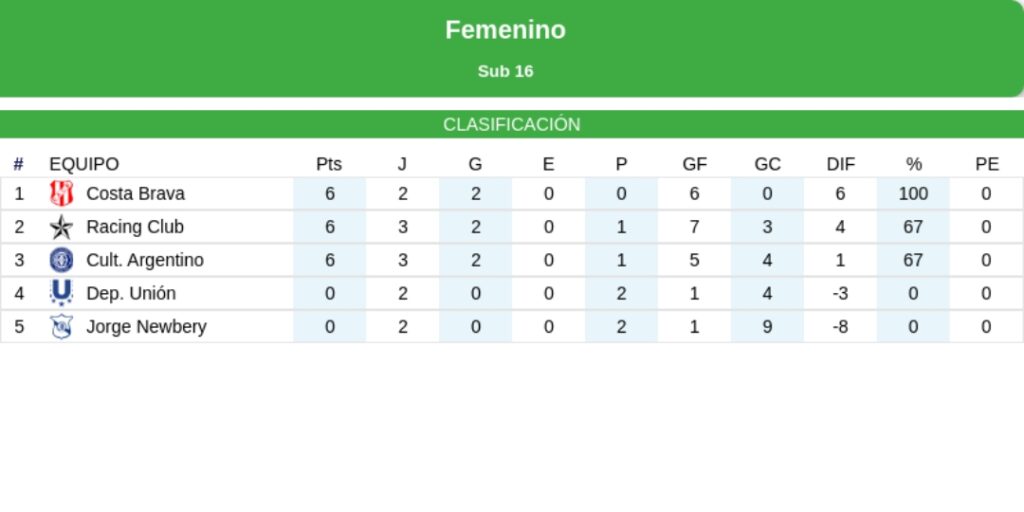Open the Racing Club team name

click(135, 227)
